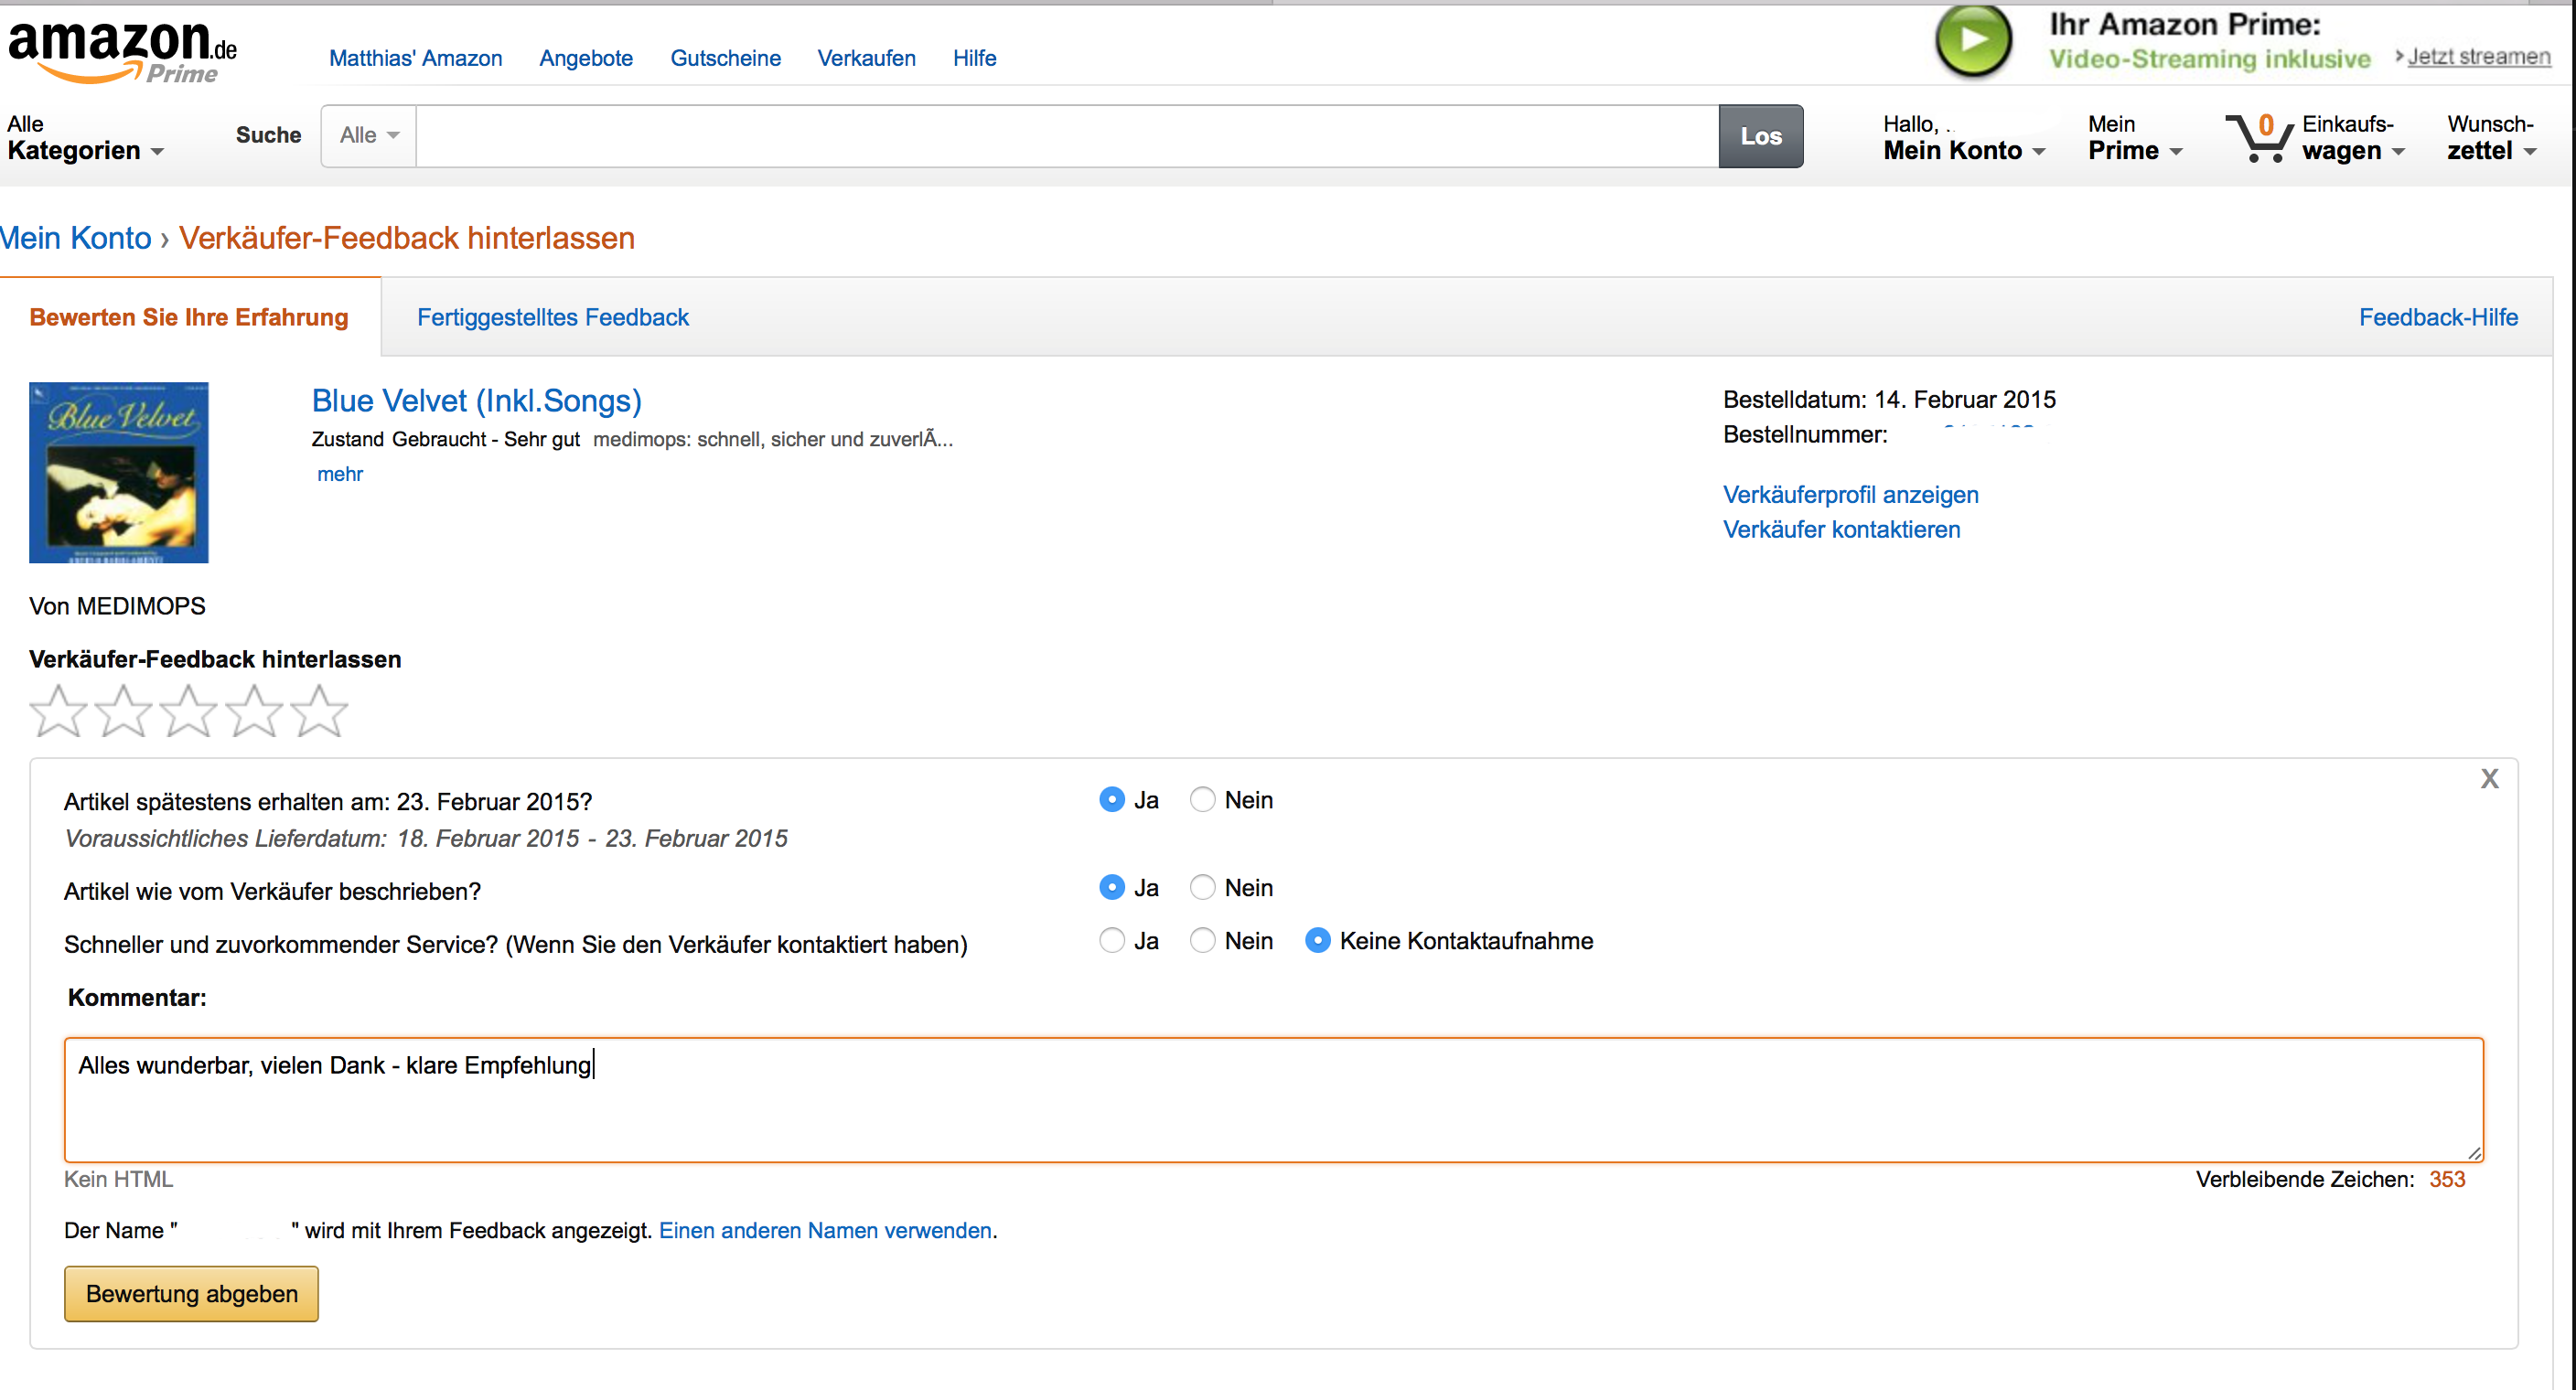Expand Alle Kategorien menu
This screenshot has height=1390, width=2576.
[85, 138]
